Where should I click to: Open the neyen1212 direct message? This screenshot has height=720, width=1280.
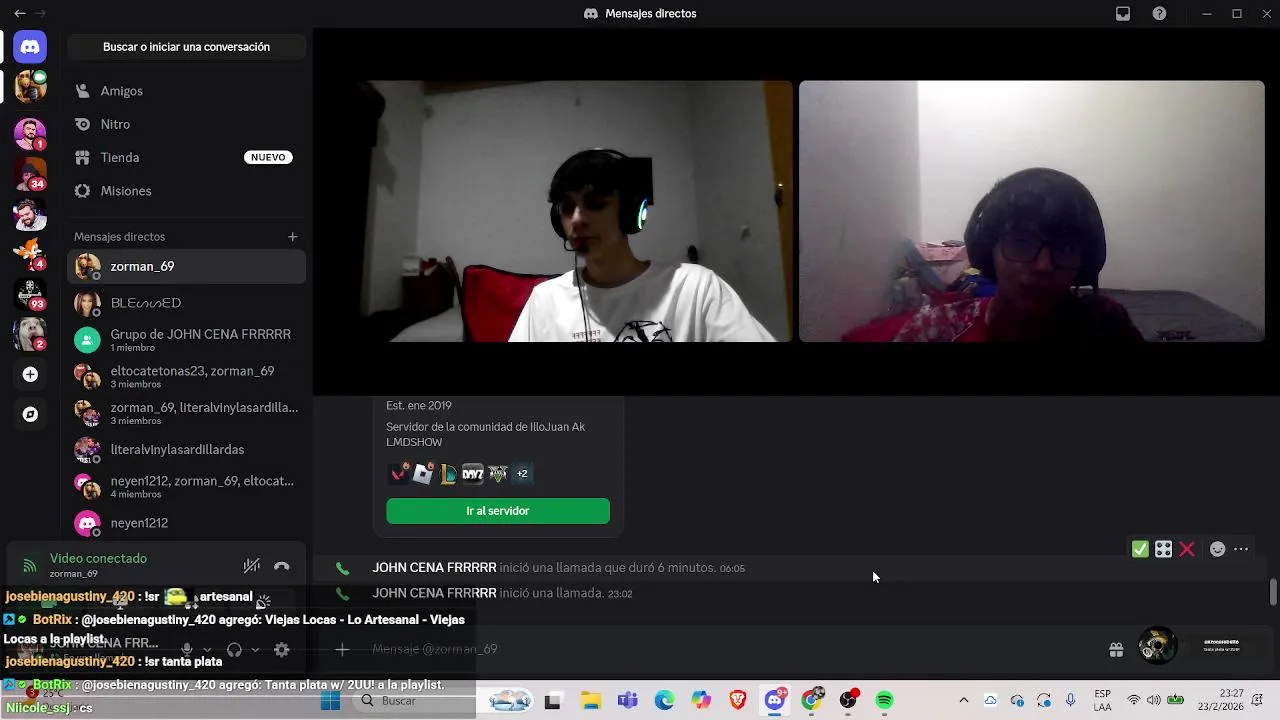(186, 523)
